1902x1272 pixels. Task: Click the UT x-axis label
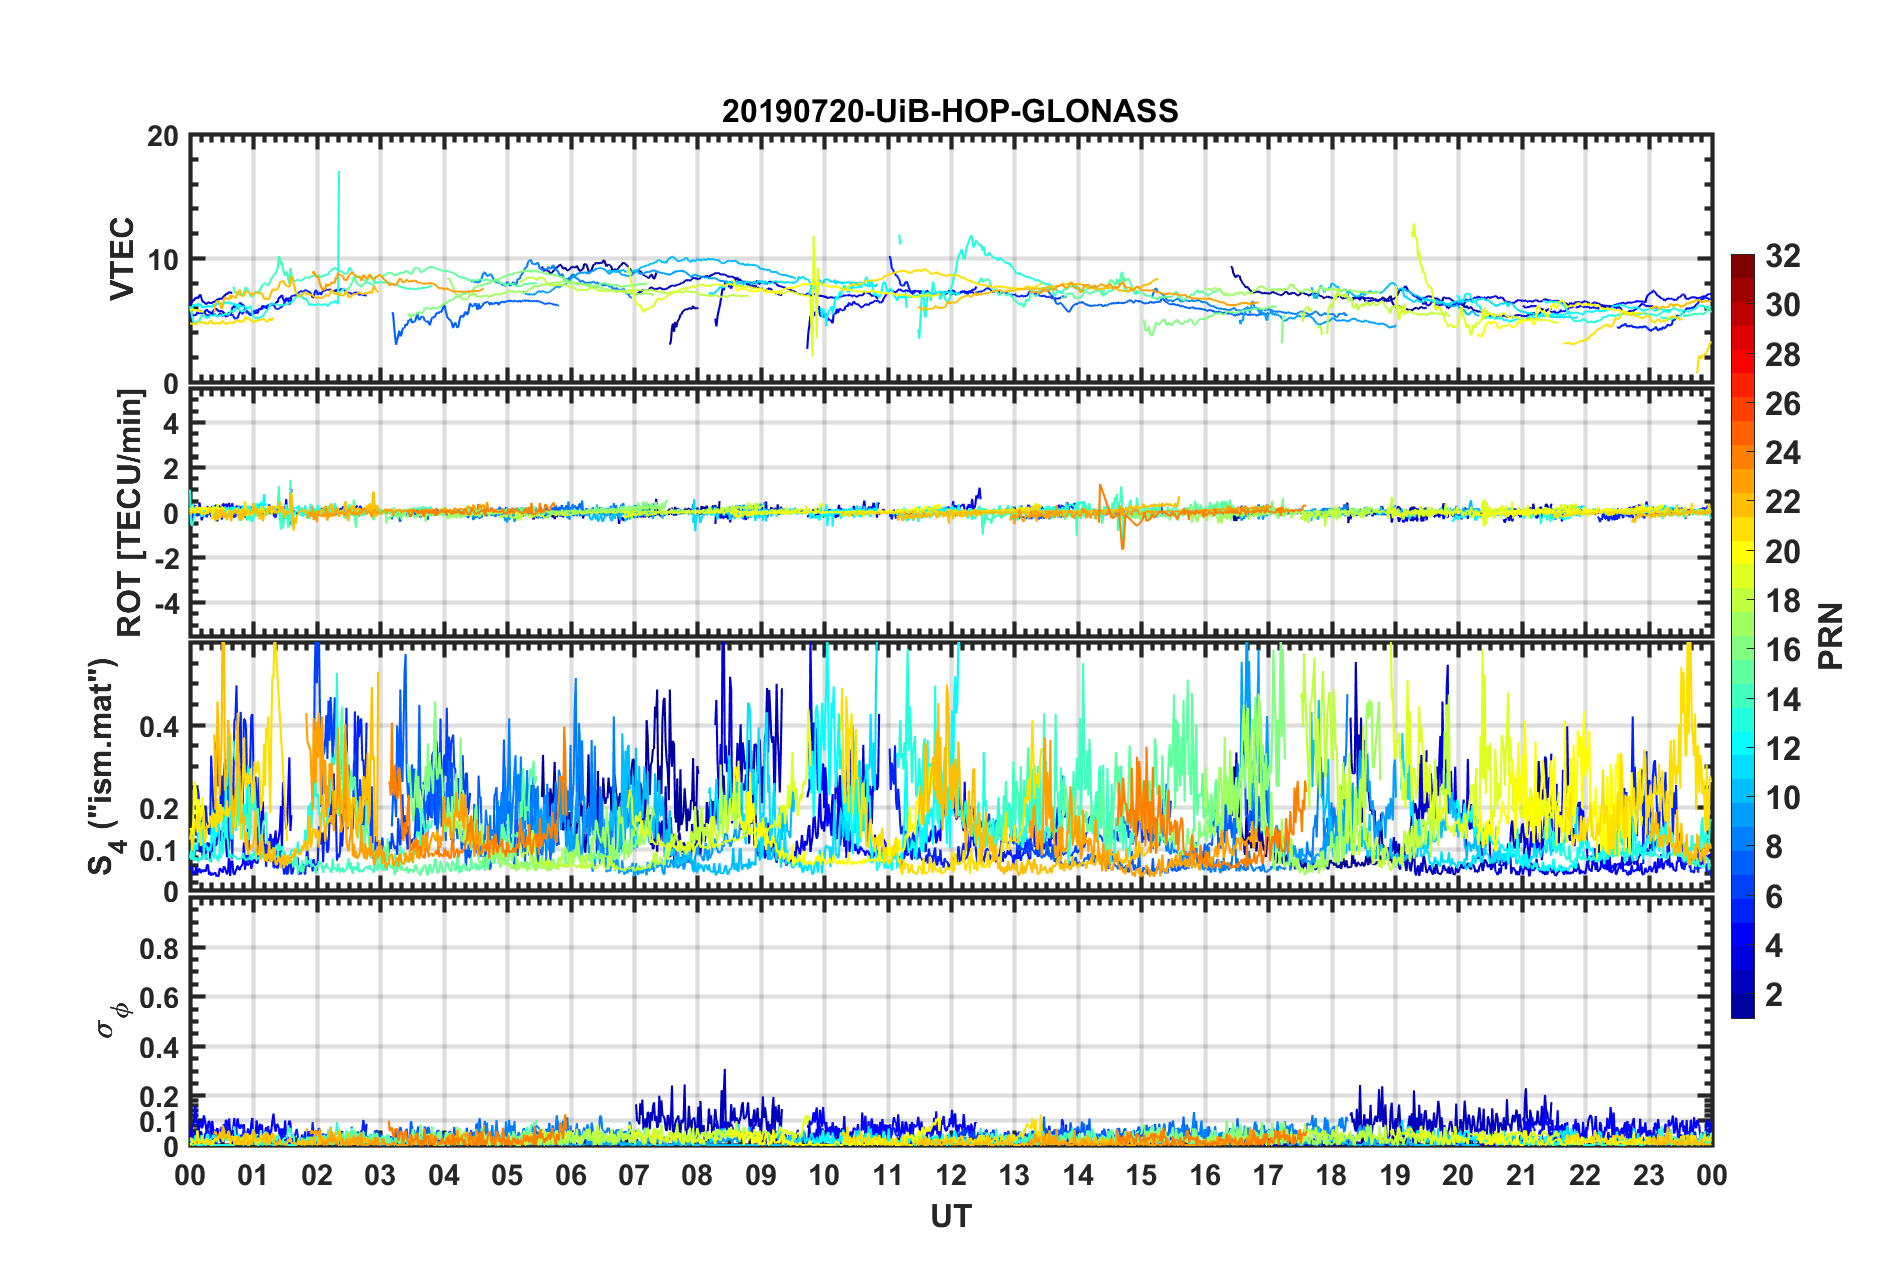(951, 1216)
